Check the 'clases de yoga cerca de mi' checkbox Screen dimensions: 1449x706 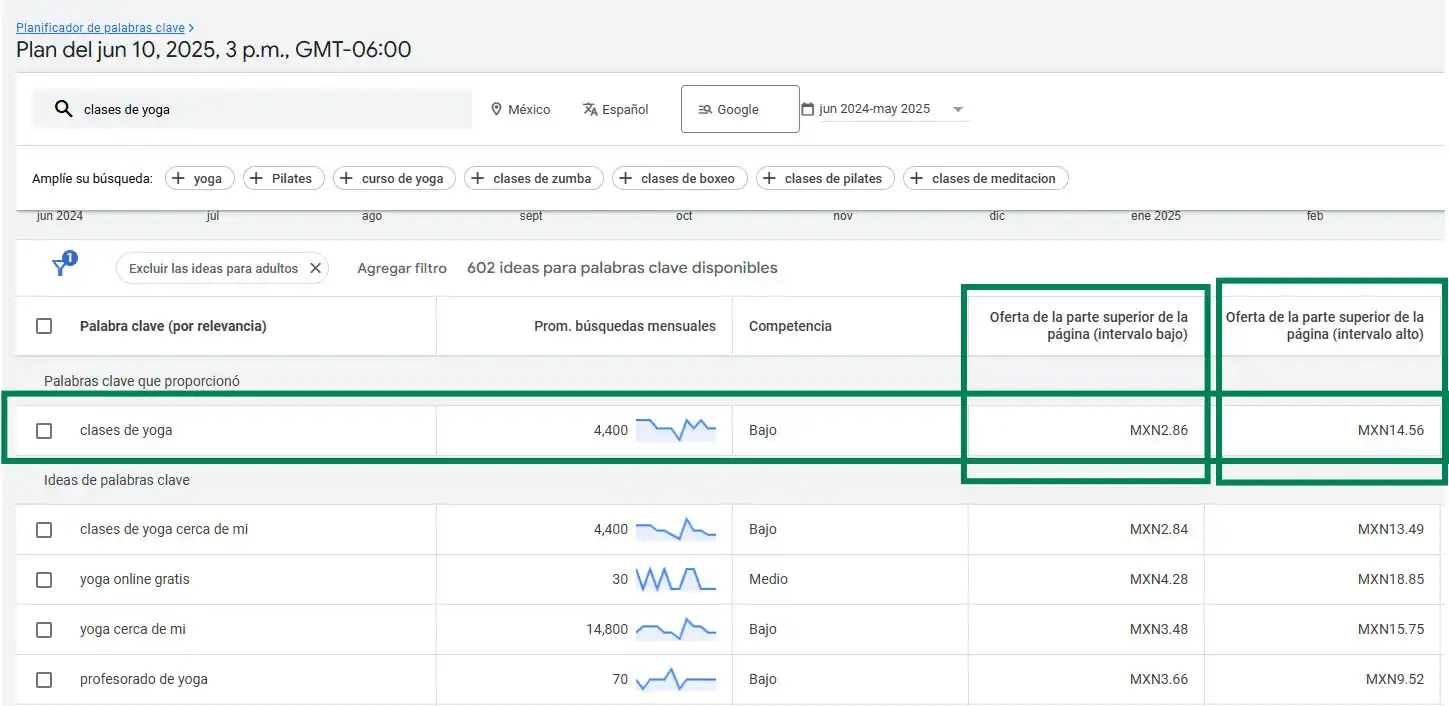[44, 529]
